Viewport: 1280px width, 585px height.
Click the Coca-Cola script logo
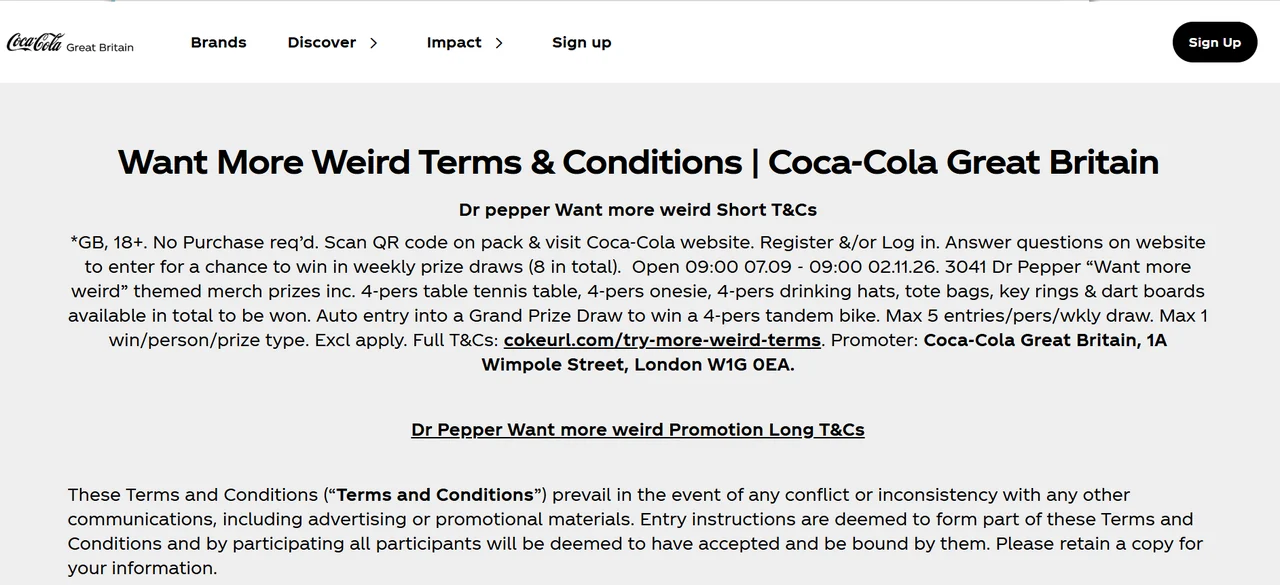[x=35, y=42]
